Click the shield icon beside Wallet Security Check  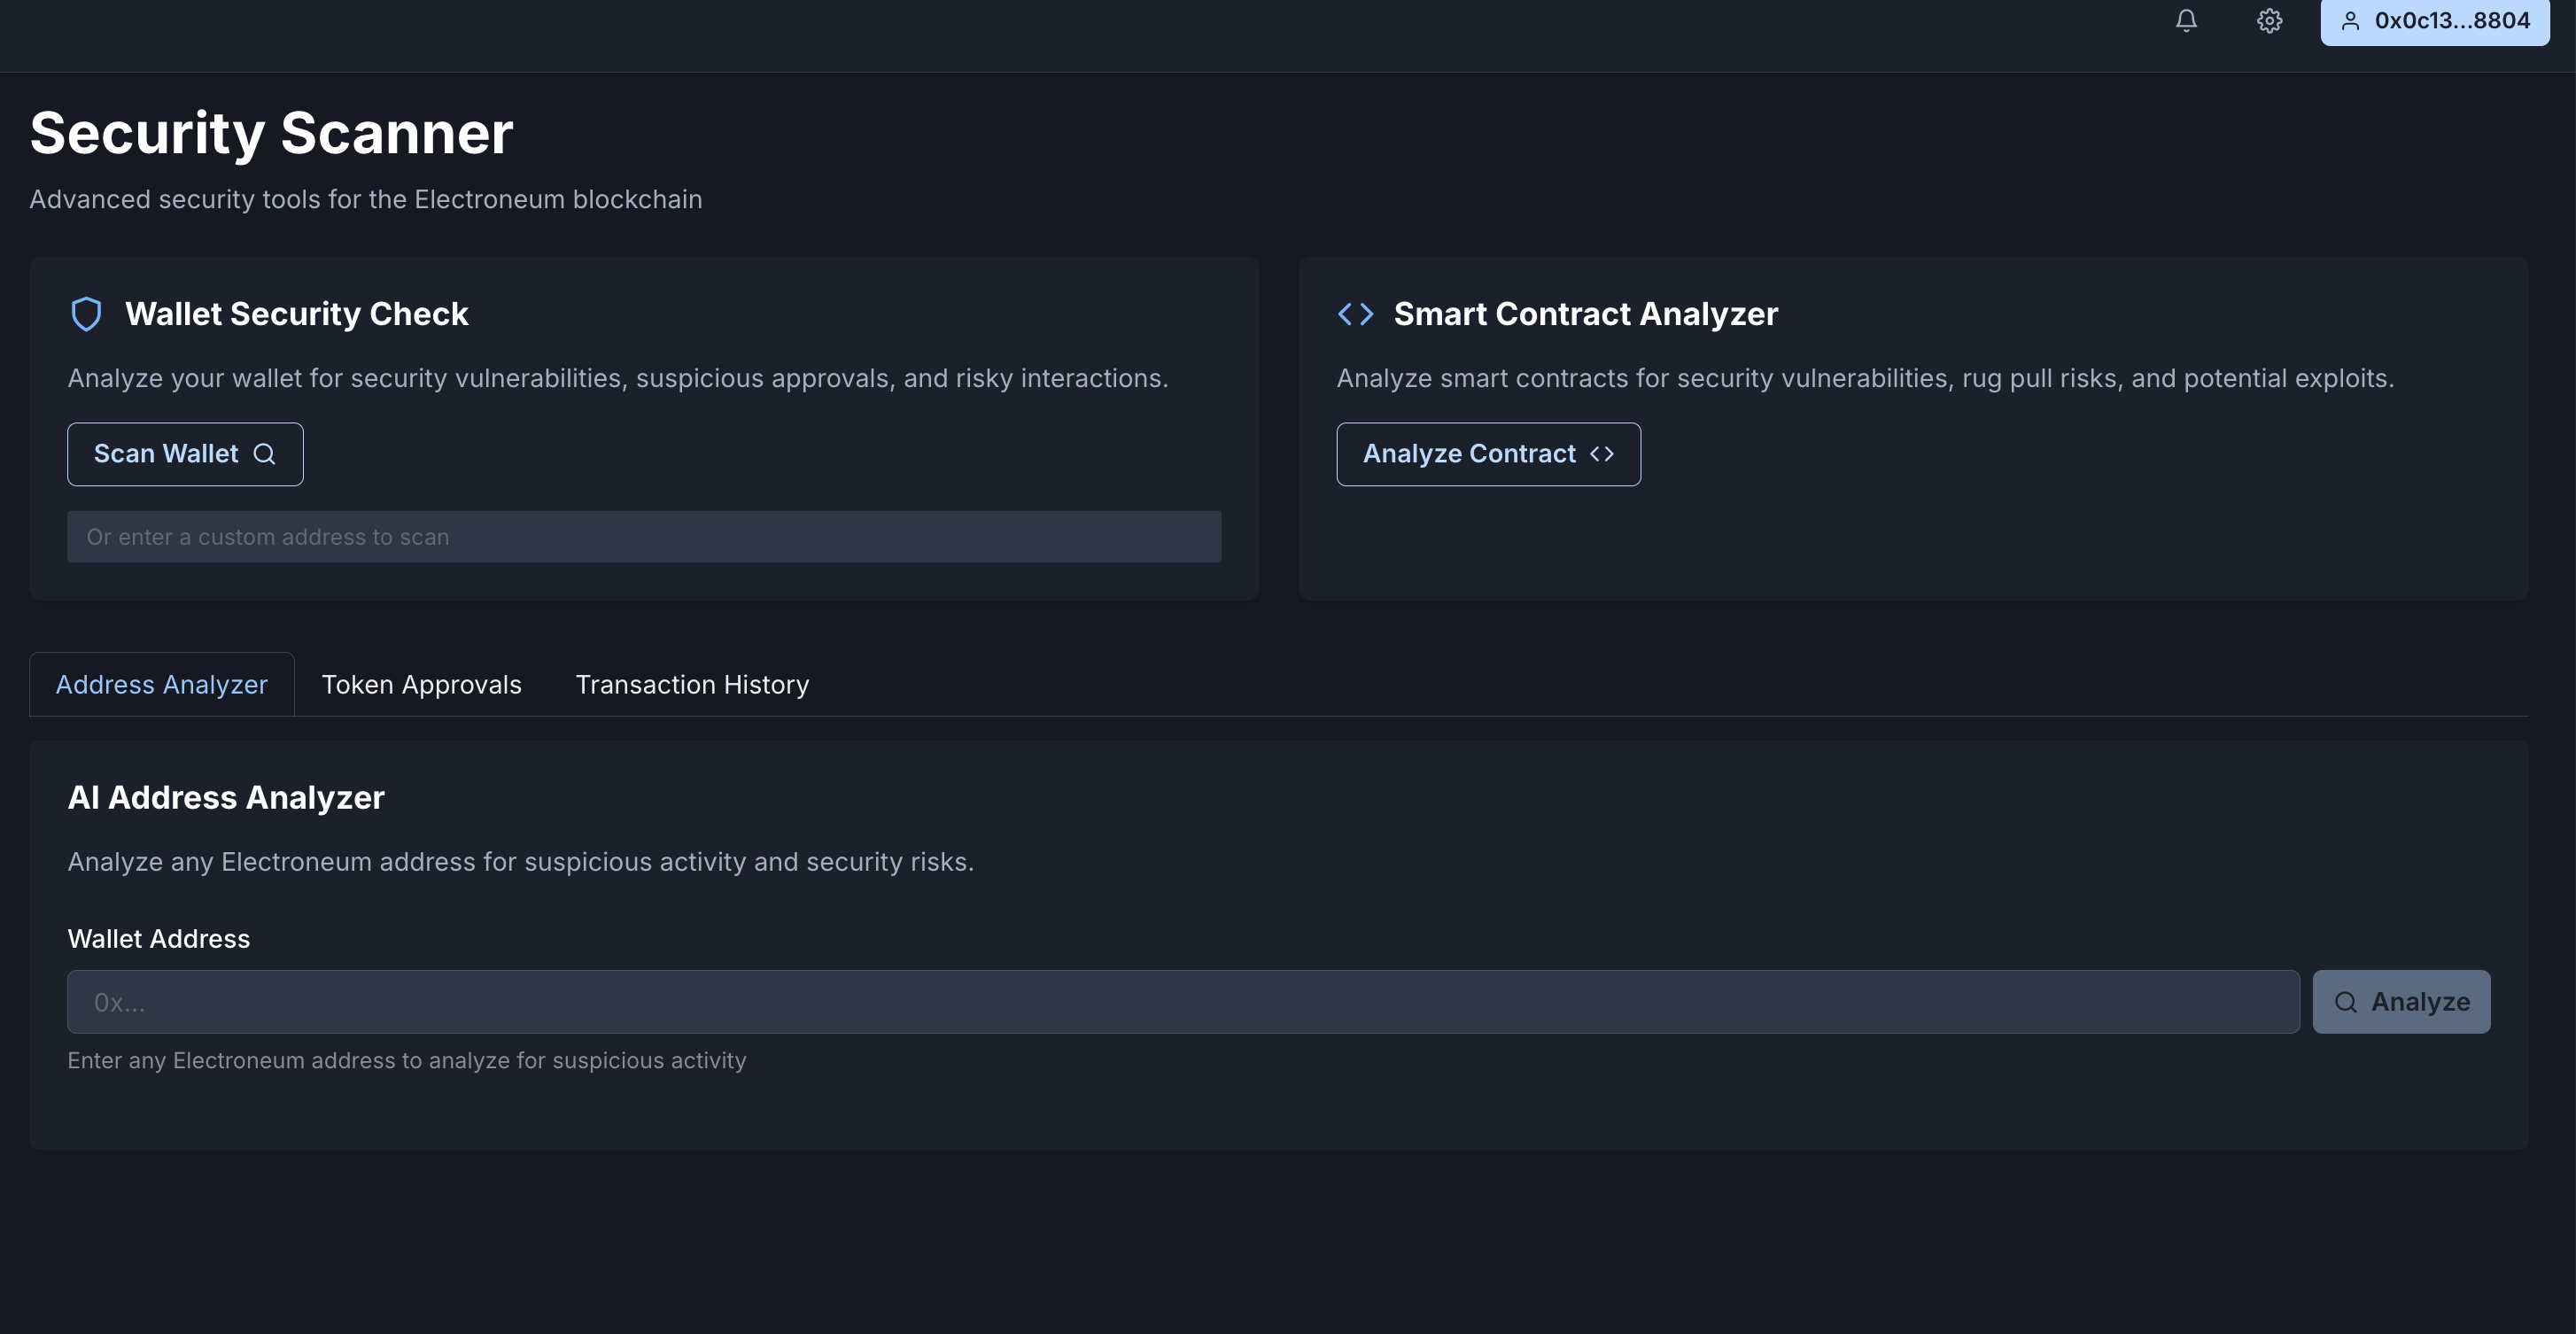point(87,314)
